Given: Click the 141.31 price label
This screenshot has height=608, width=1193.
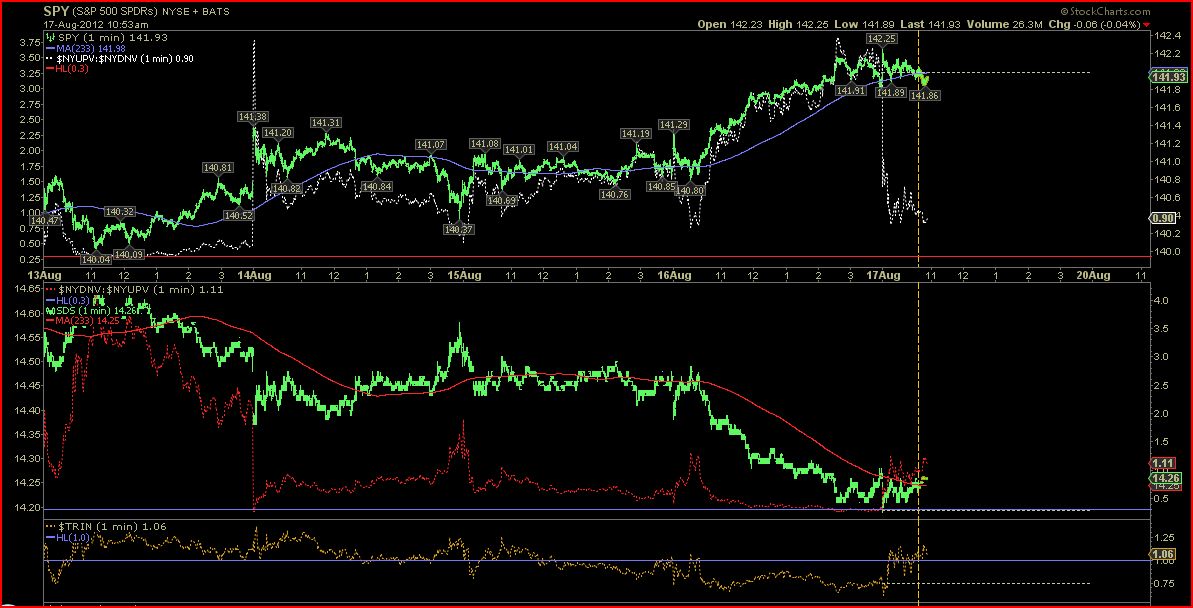Looking at the screenshot, I should pyautogui.click(x=326, y=123).
